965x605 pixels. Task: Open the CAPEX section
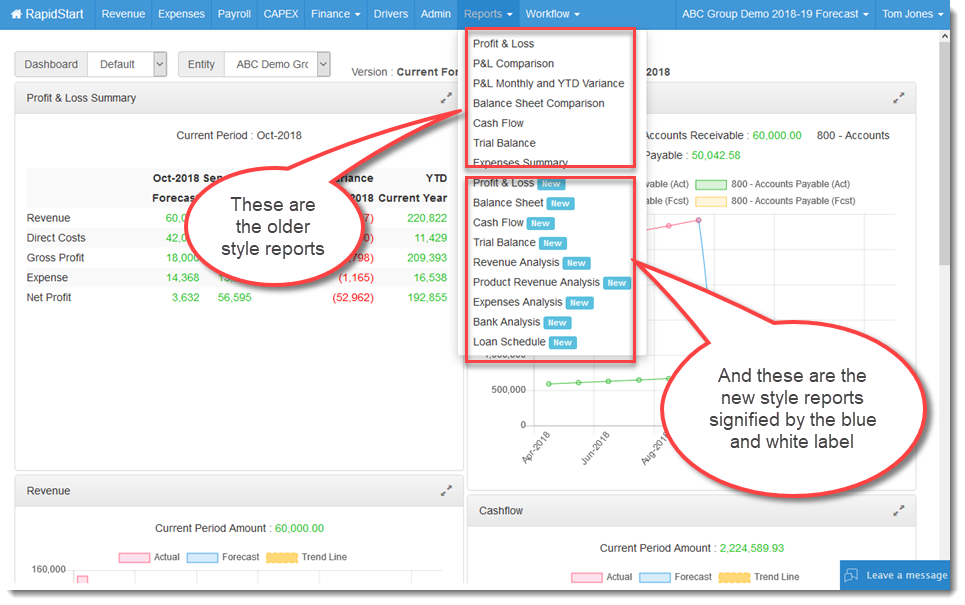click(x=281, y=14)
